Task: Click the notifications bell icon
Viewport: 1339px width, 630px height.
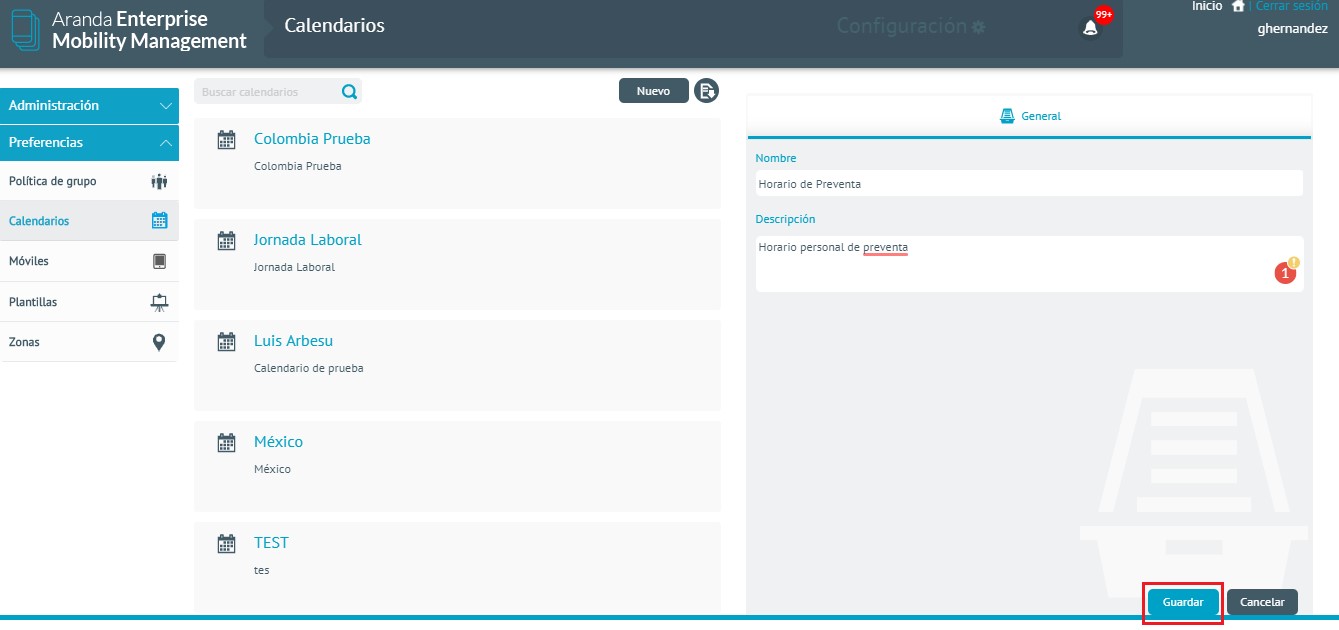Action: (1090, 28)
